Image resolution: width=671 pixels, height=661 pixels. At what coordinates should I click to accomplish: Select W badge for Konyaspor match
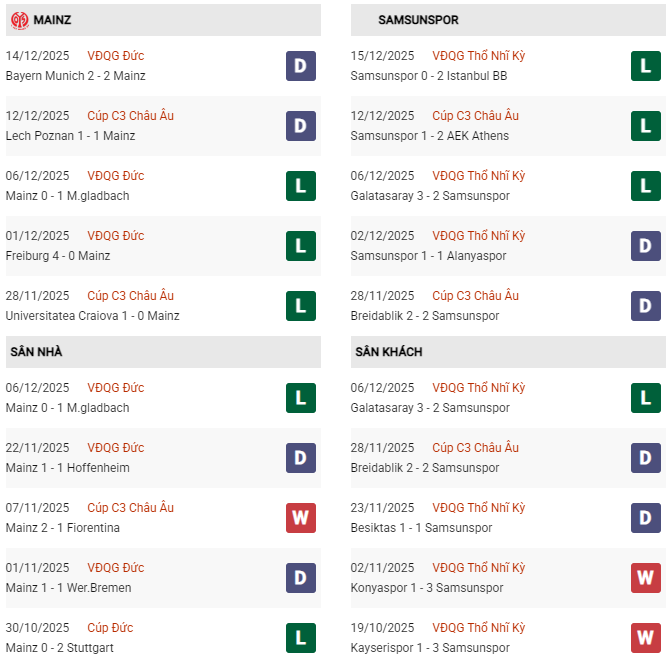pos(646,578)
